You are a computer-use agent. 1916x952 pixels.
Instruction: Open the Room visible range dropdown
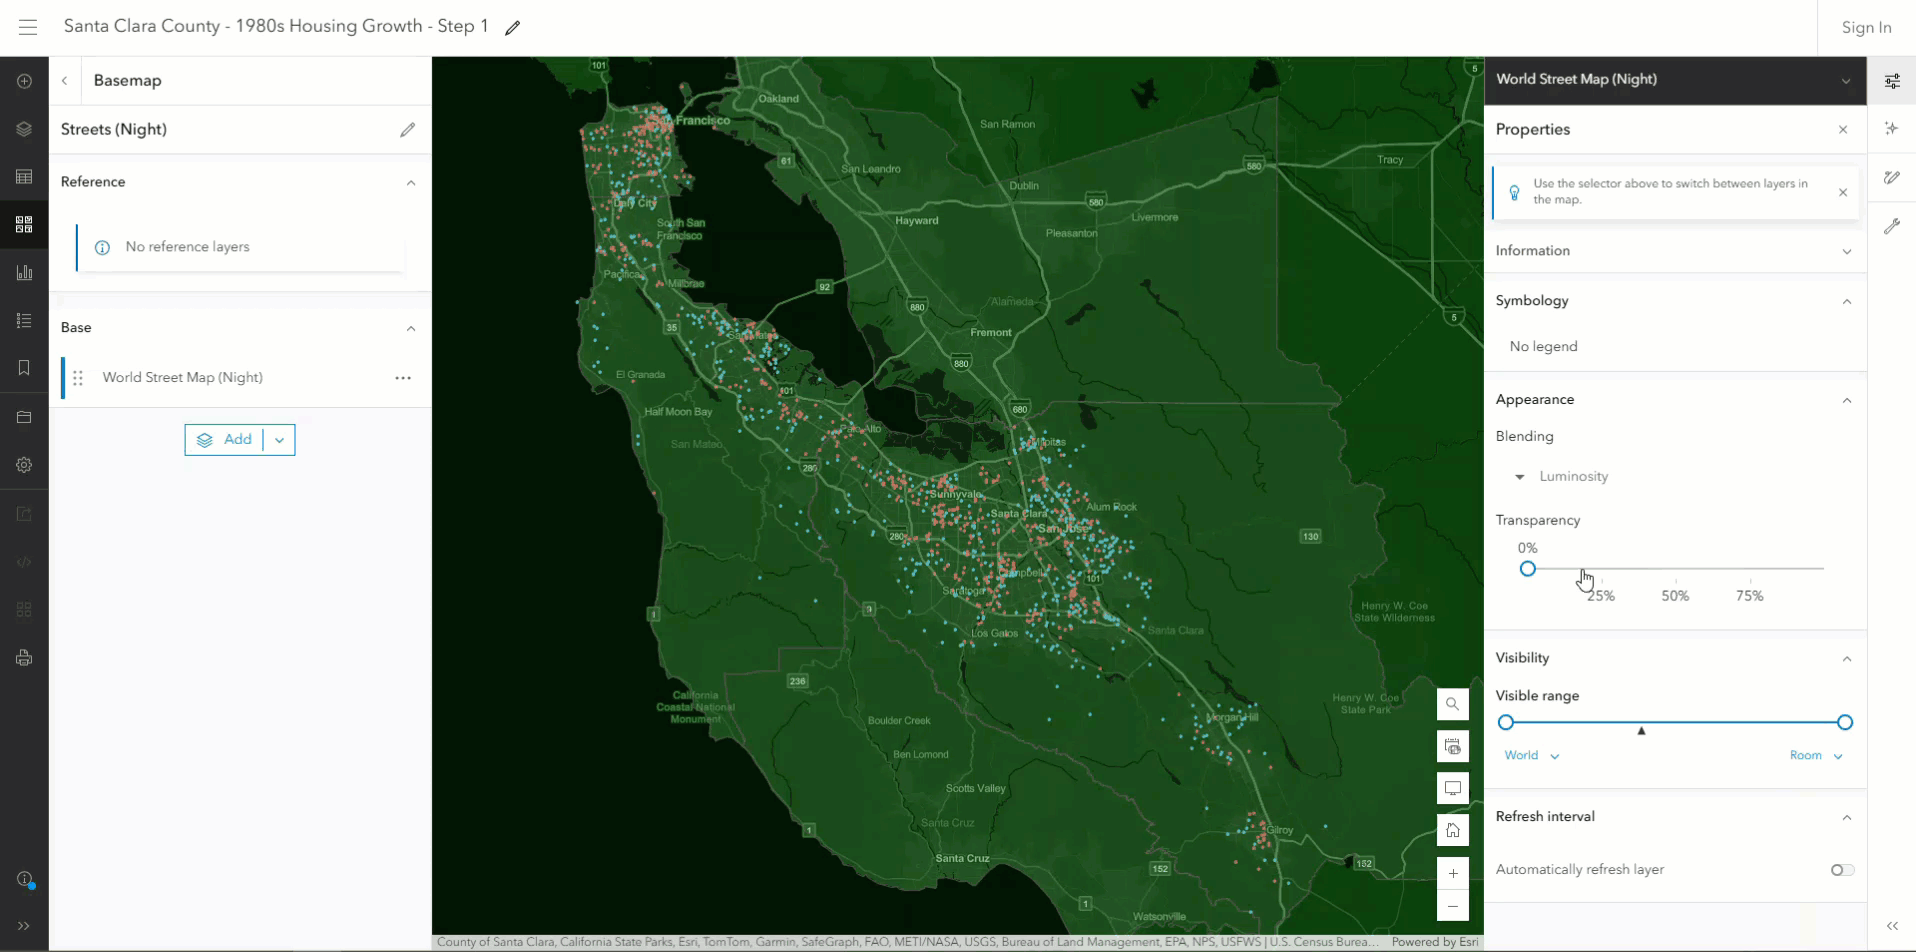point(1816,756)
